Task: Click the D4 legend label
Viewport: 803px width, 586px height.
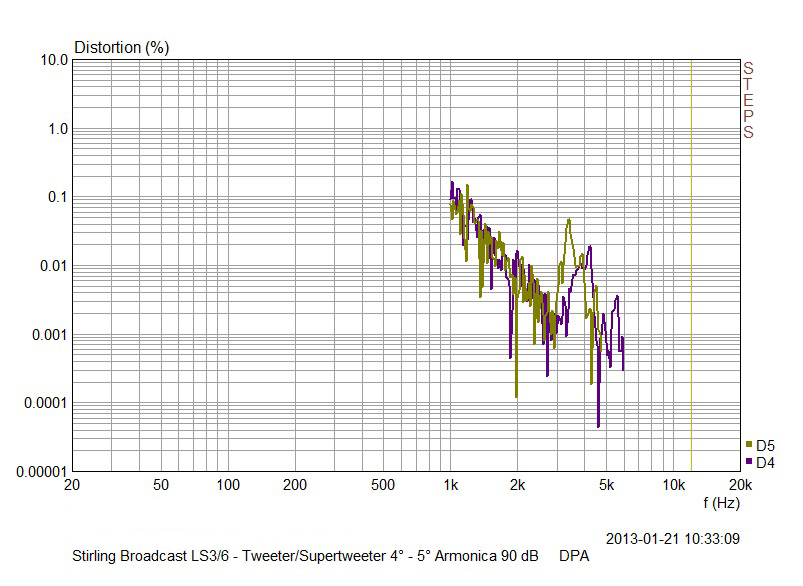Action: click(765, 463)
